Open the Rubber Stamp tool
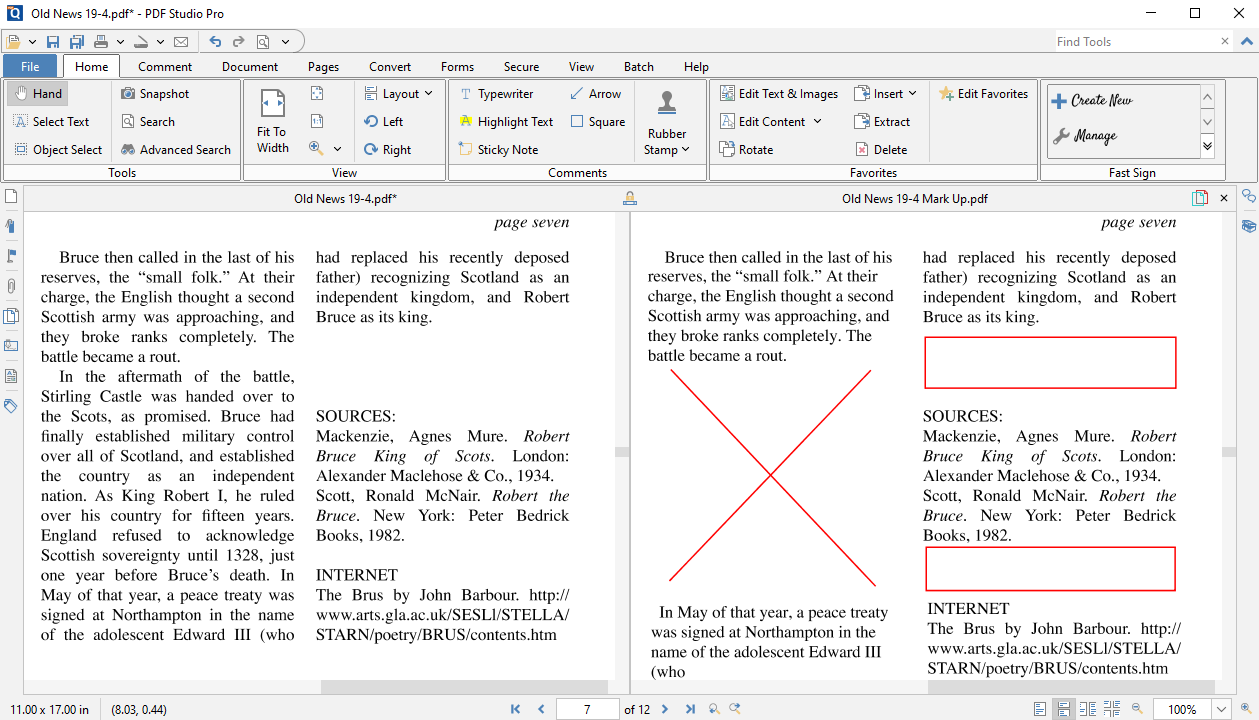 [667, 120]
